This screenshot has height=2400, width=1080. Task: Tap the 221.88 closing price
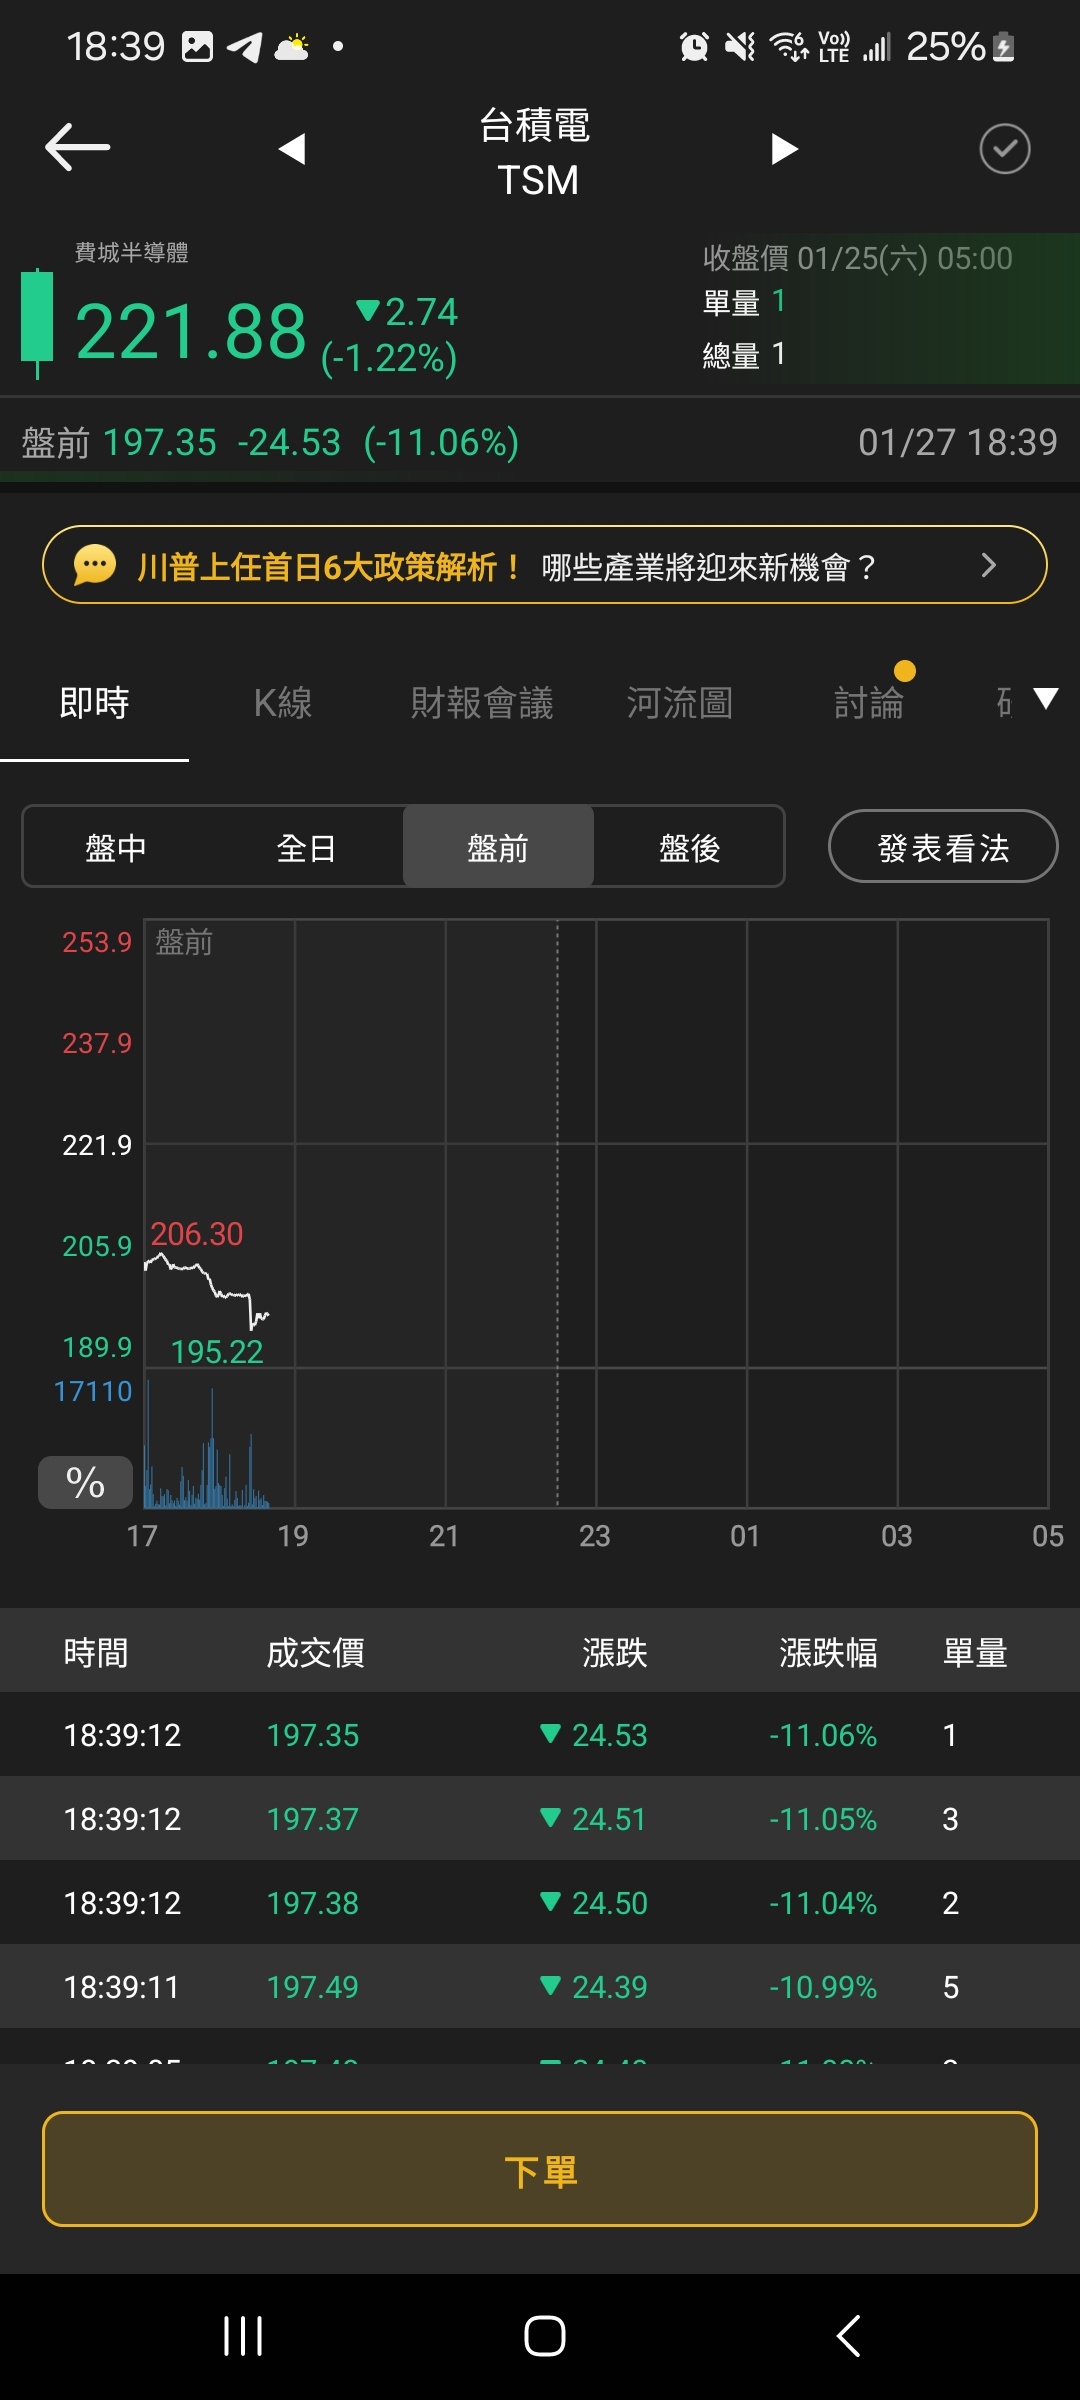click(191, 332)
